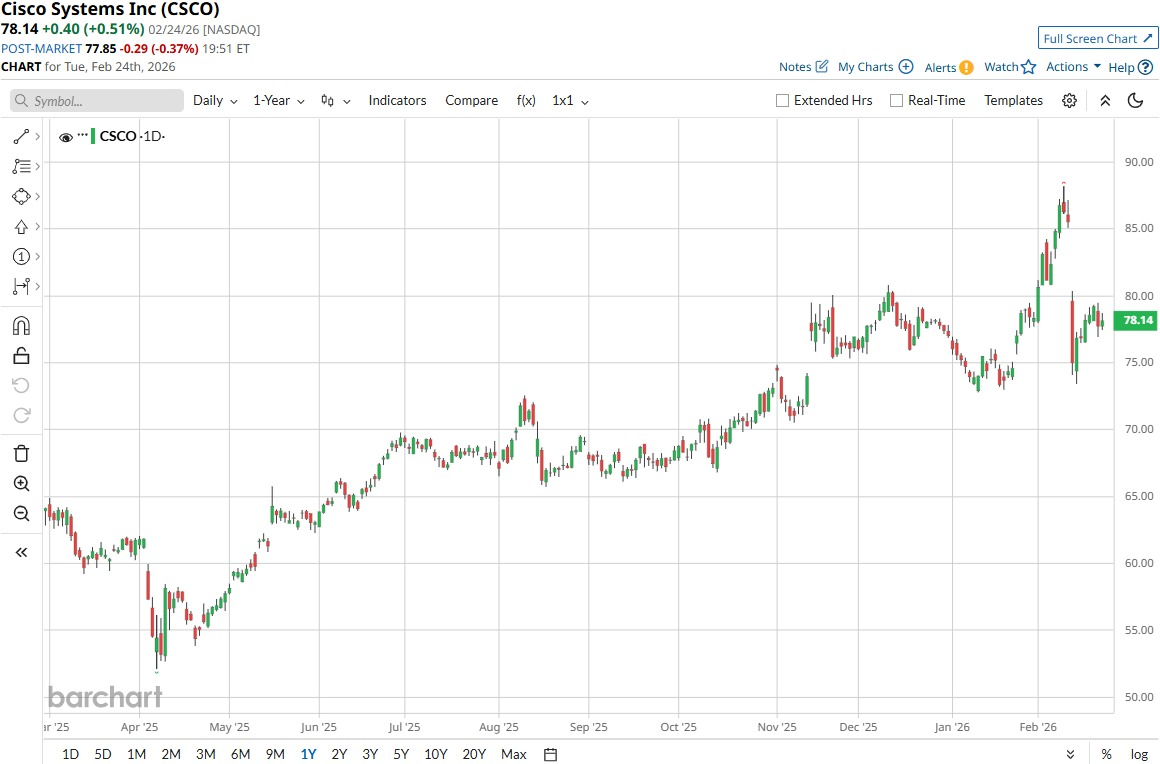This screenshot has height=764, width=1160.
Task: Open the Daily interval dropdown
Action: click(215, 101)
